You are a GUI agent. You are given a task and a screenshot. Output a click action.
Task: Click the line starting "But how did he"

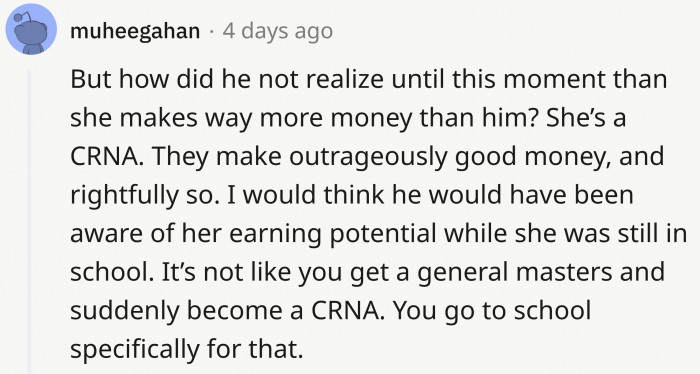[x=368, y=79]
